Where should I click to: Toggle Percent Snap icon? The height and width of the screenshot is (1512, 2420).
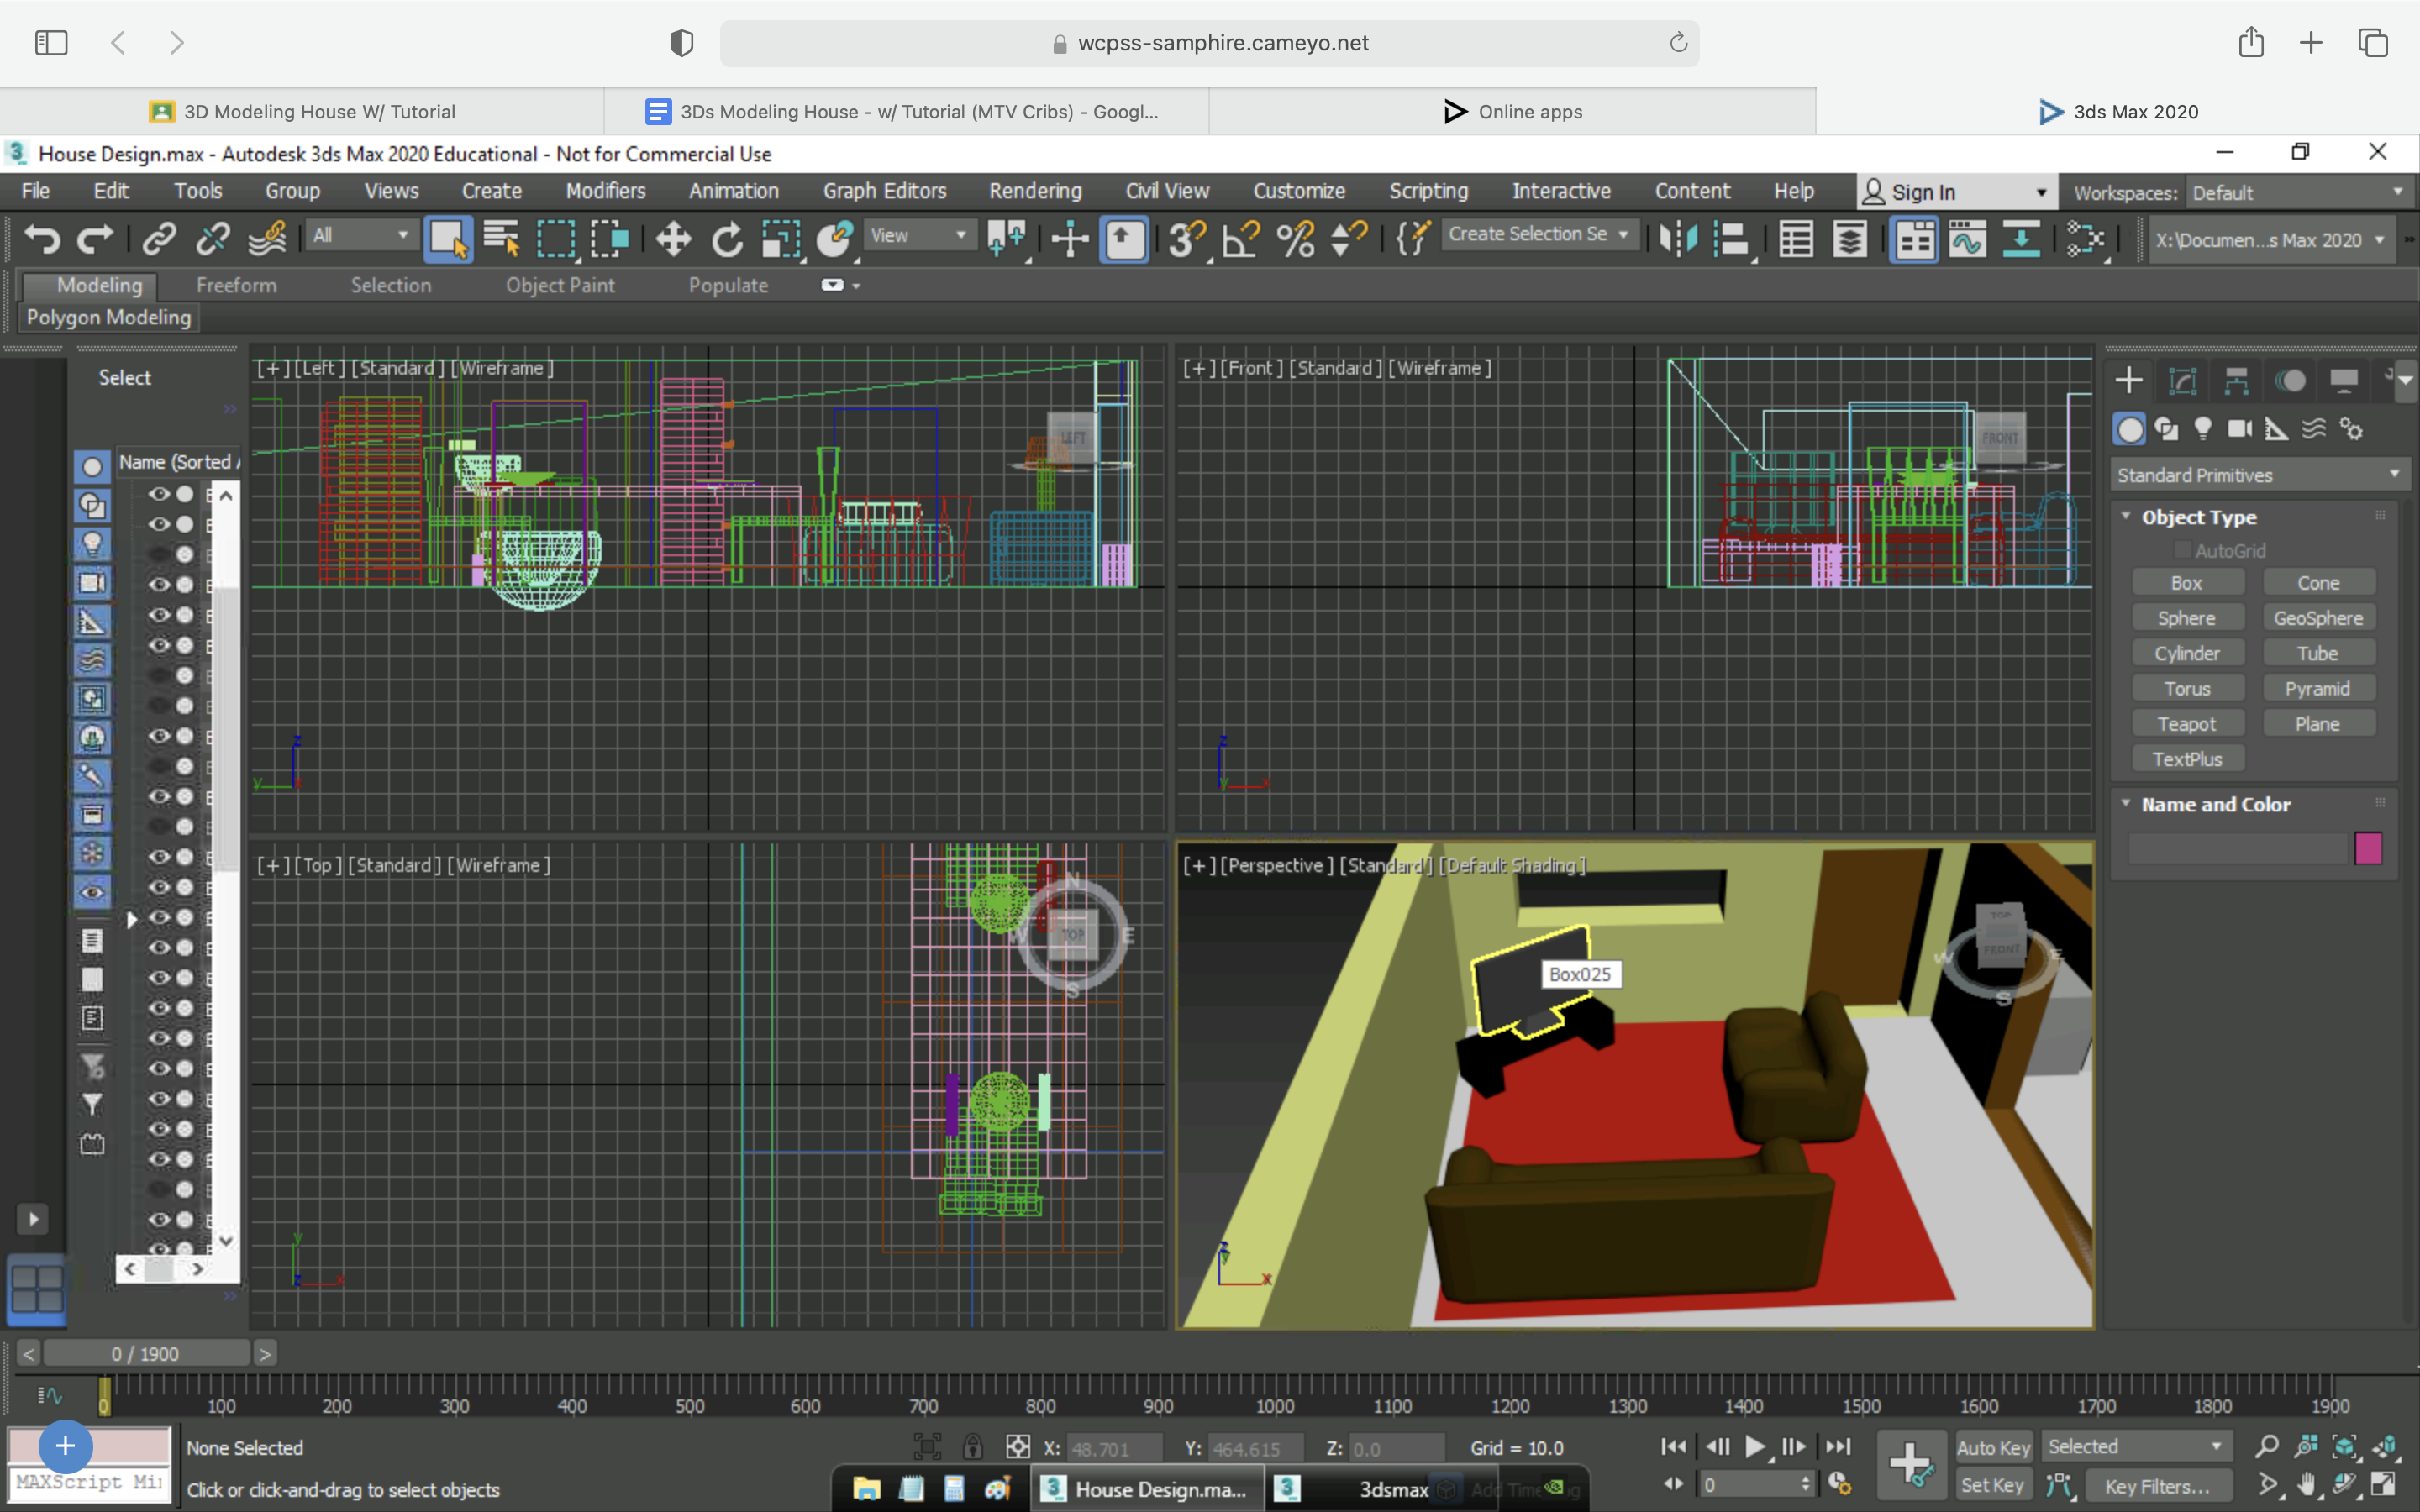click(1295, 239)
